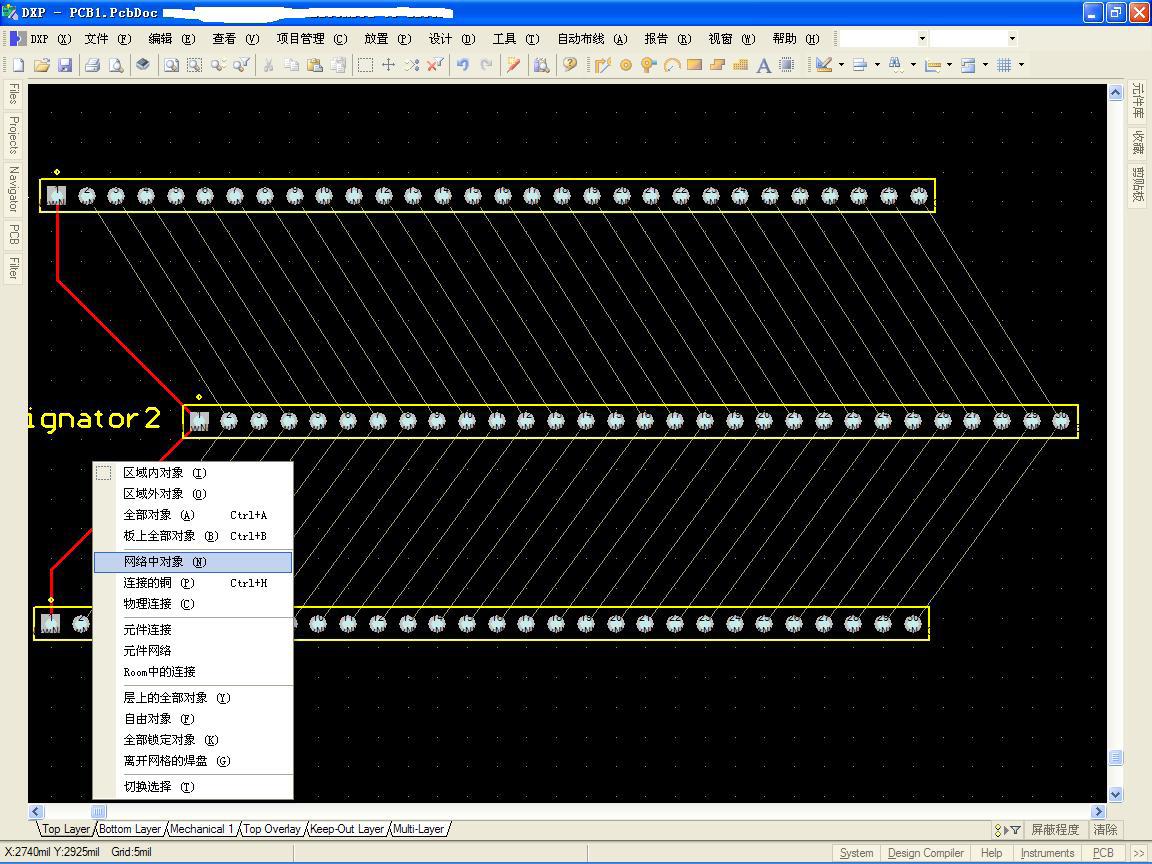Select the interactive routing tool icon
1152x864 pixels.
click(x=602, y=65)
